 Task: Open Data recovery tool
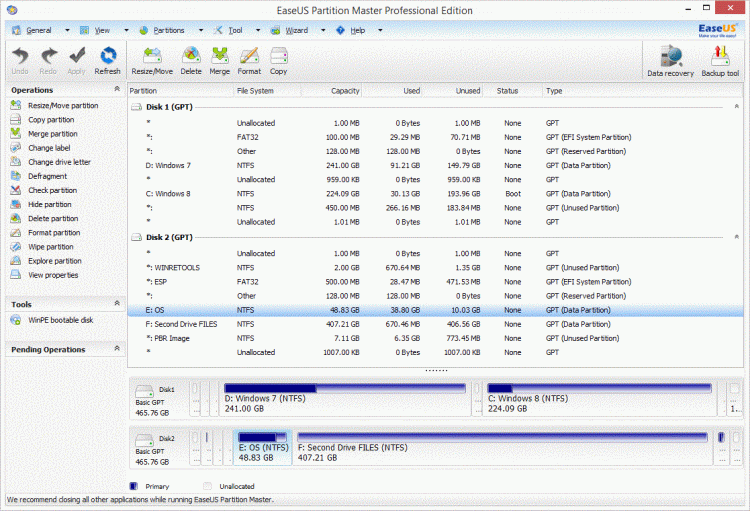(670, 61)
